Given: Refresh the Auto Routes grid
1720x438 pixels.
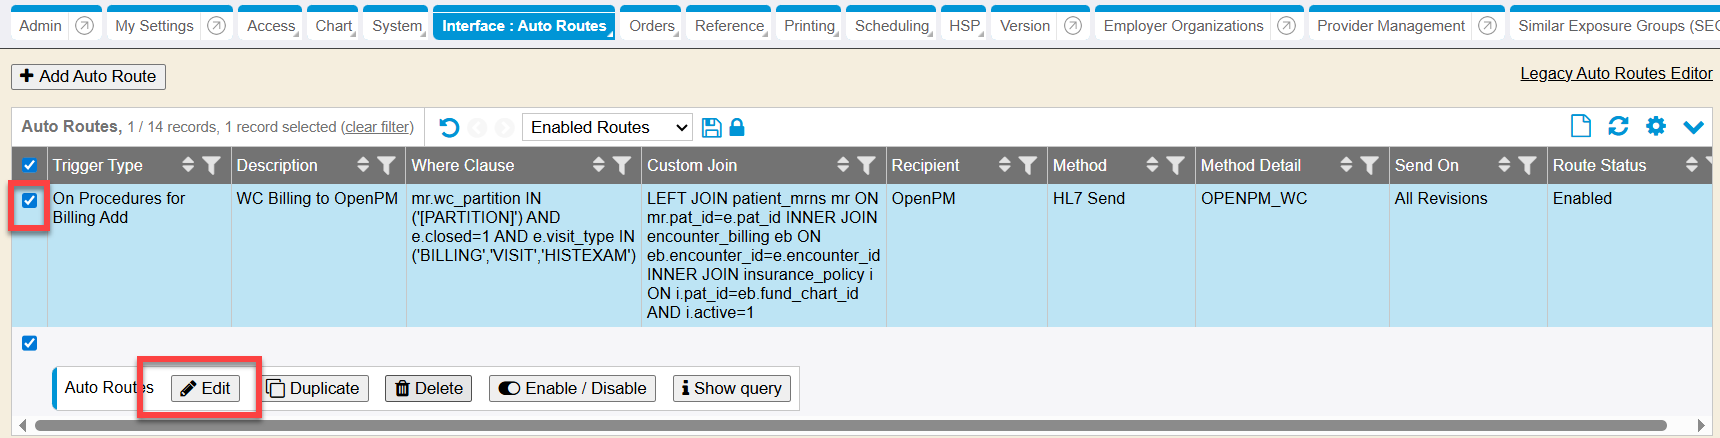Looking at the screenshot, I should [x=1618, y=126].
